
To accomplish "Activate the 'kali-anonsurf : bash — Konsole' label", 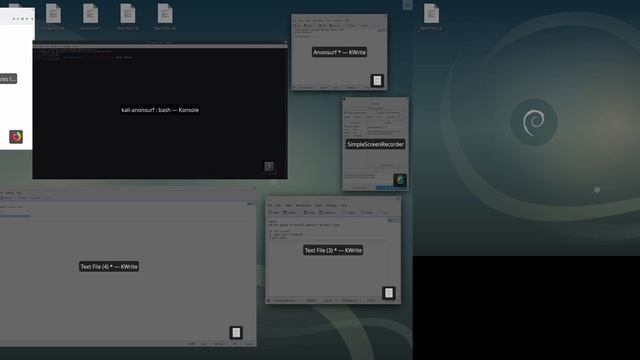I will [160, 110].
